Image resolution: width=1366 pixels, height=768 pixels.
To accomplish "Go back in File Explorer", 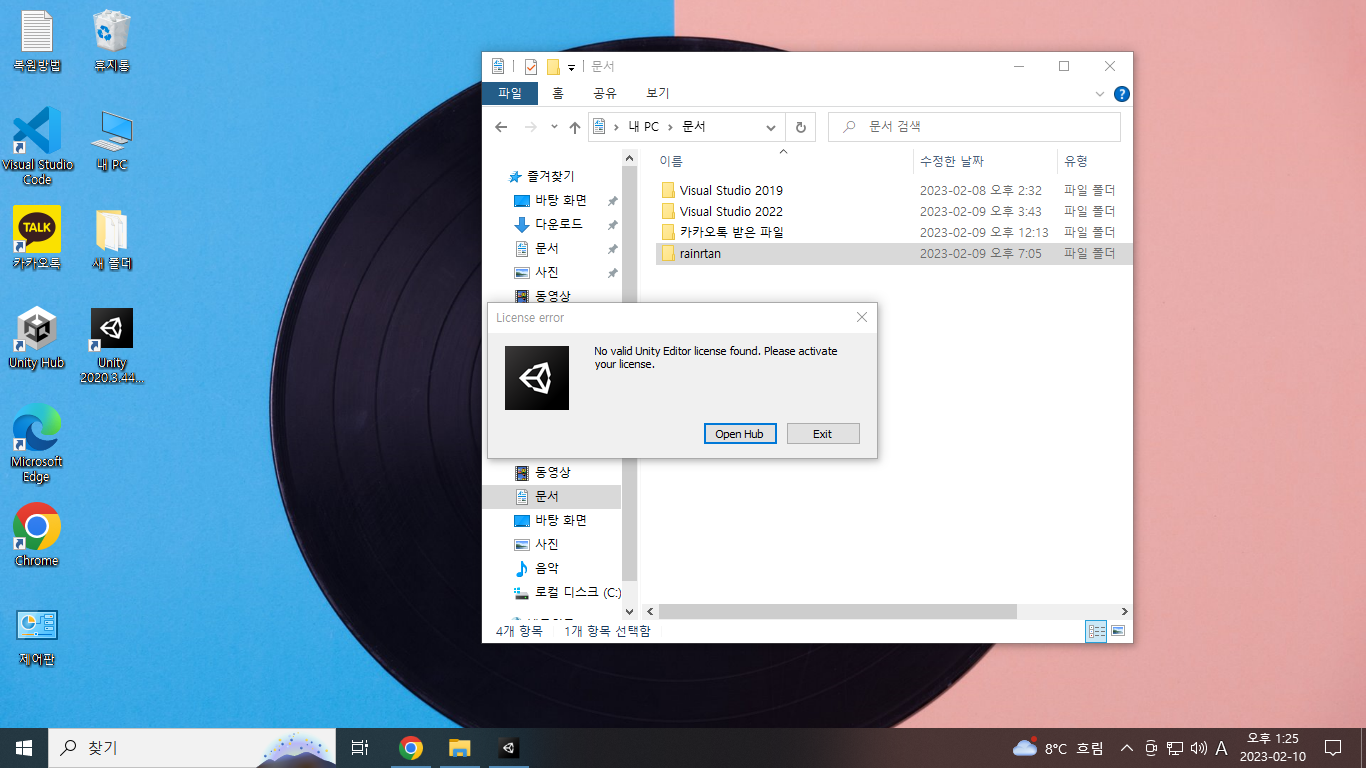I will pos(501,127).
